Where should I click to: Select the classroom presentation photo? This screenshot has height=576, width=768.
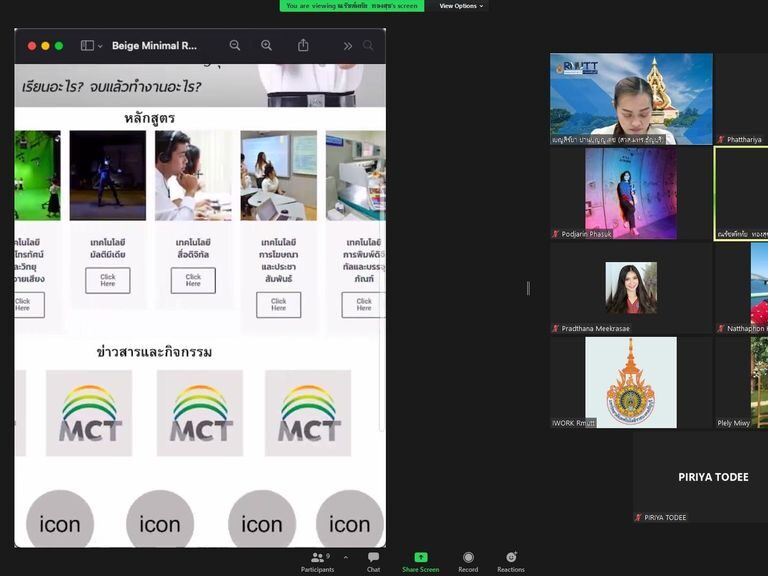coord(278,175)
